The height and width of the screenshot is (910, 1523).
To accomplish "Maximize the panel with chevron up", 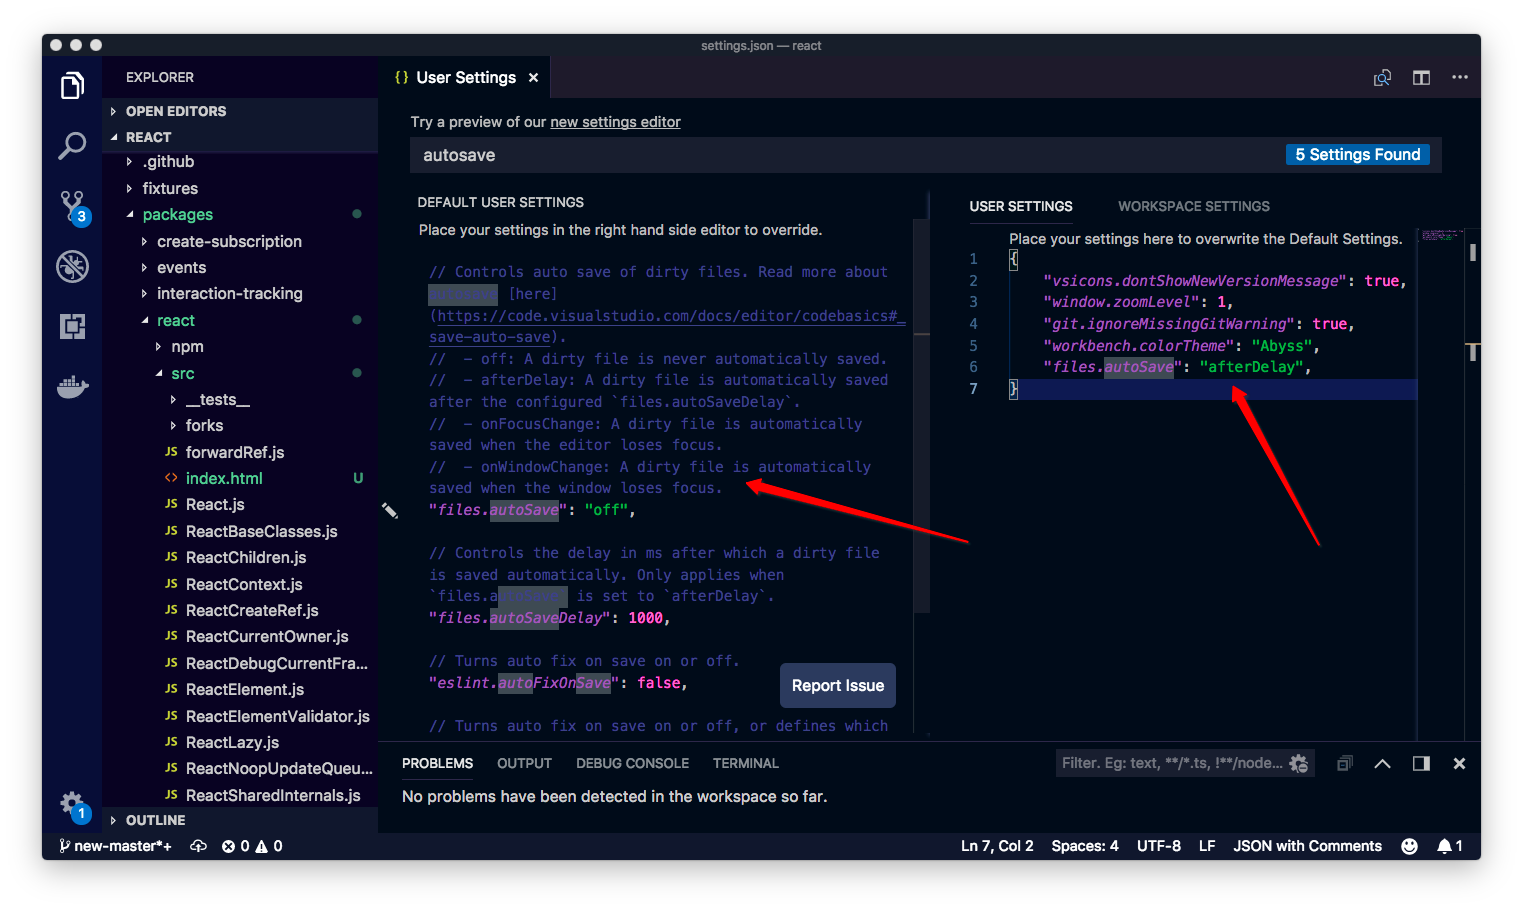I will [x=1383, y=763].
